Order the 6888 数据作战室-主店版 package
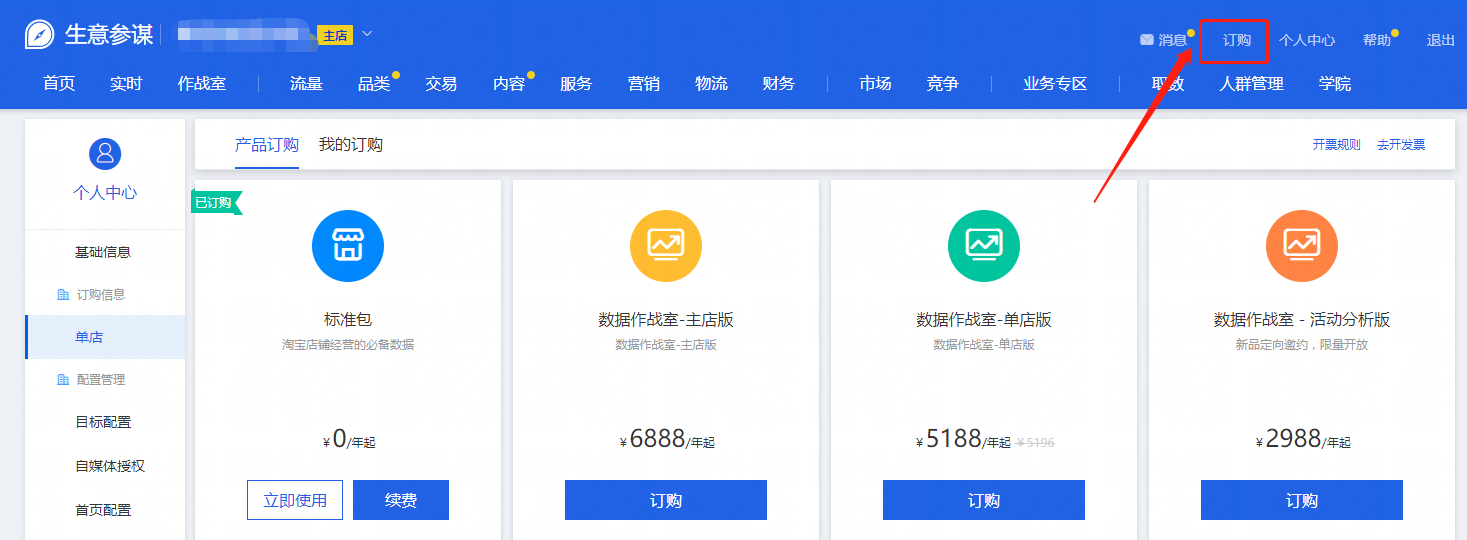The height and width of the screenshot is (540, 1467). (x=665, y=500)
